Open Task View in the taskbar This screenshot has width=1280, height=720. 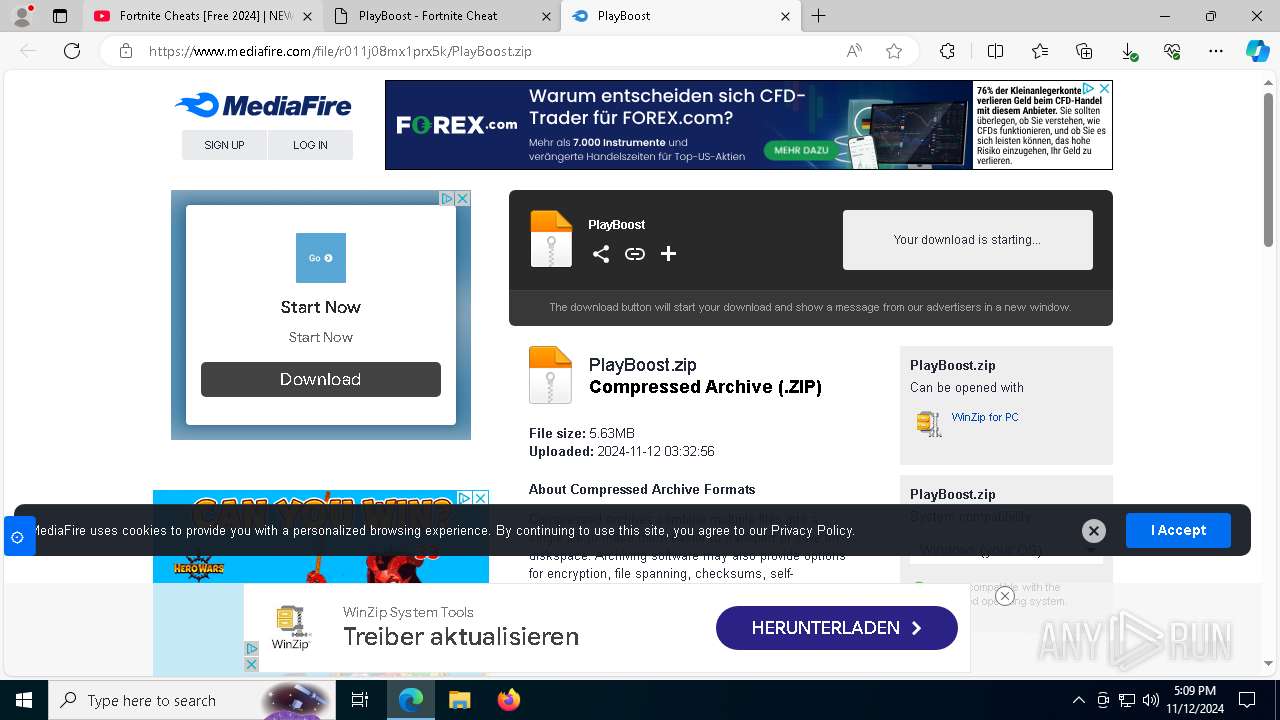[x=360, y=700]
